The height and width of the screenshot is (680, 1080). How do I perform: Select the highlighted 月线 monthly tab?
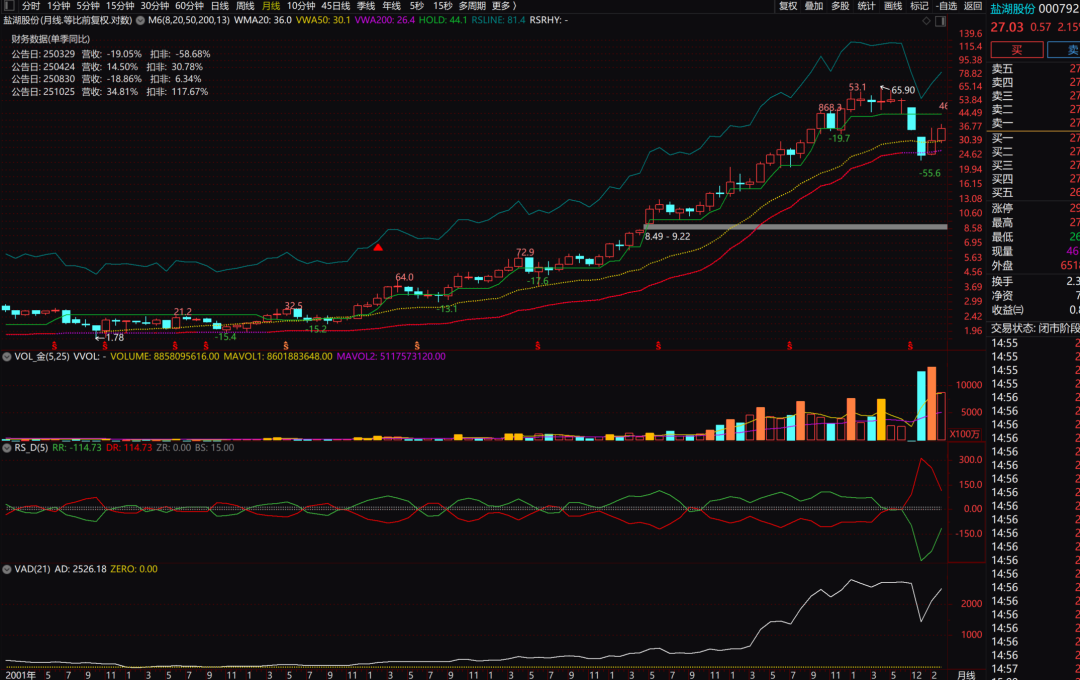click(271, 6)
